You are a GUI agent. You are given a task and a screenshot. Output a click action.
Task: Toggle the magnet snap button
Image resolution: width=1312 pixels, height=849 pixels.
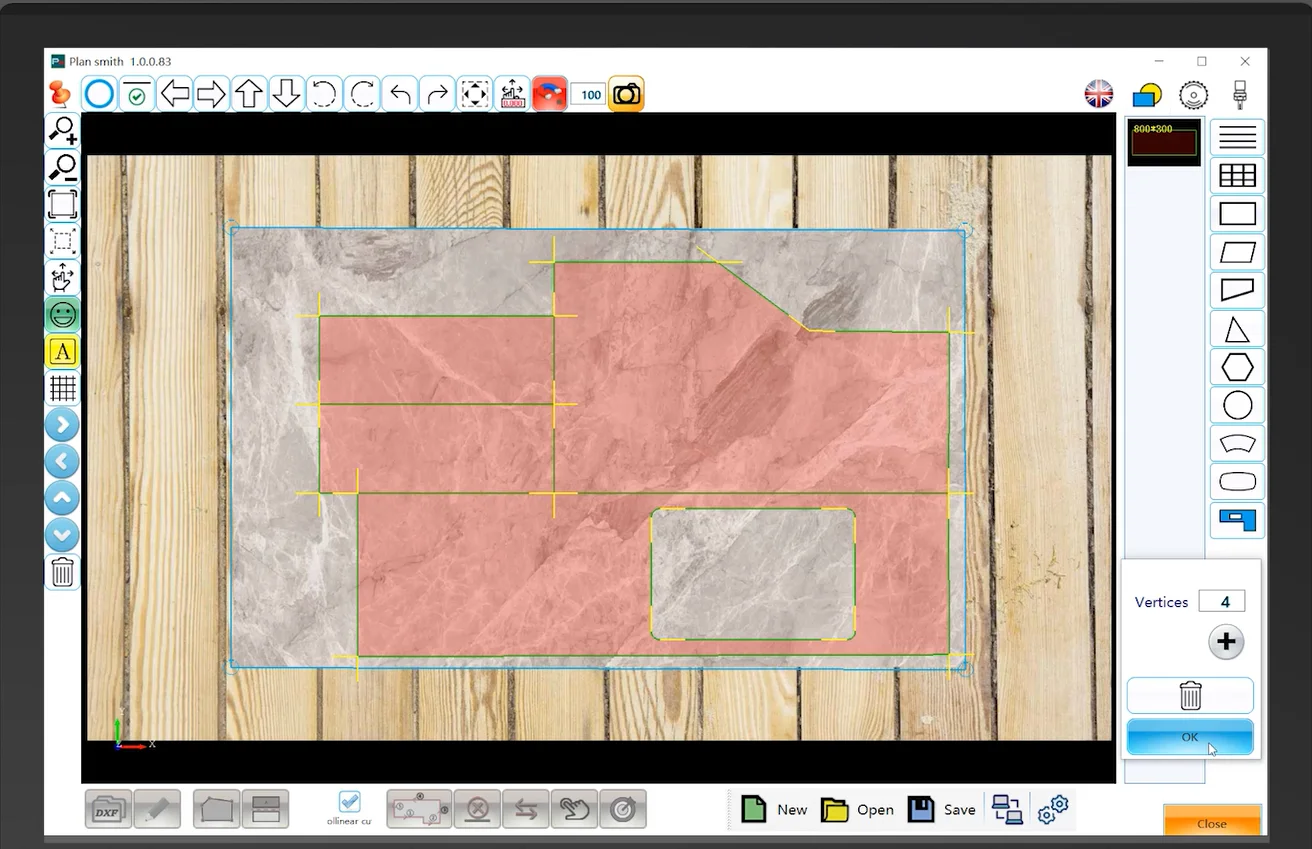550,95
